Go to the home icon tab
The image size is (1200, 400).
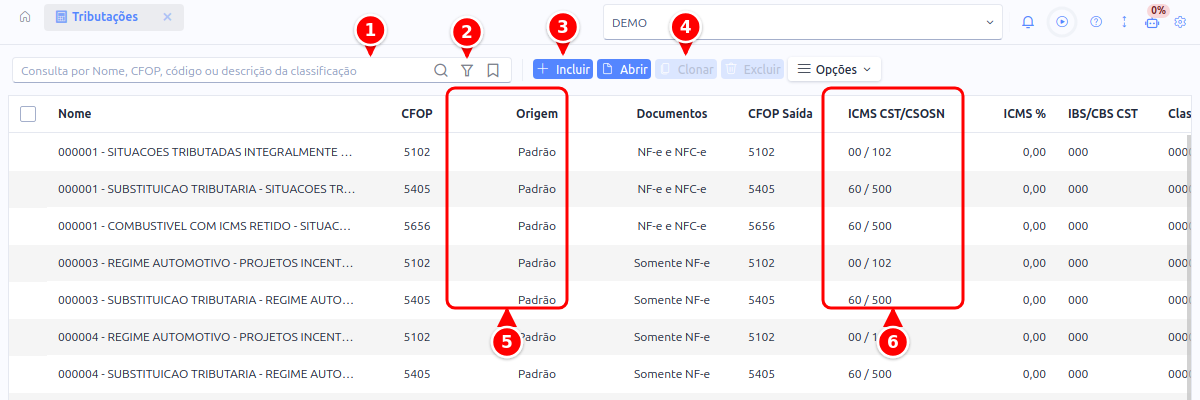pyautogui.click(x=25, y=18)
